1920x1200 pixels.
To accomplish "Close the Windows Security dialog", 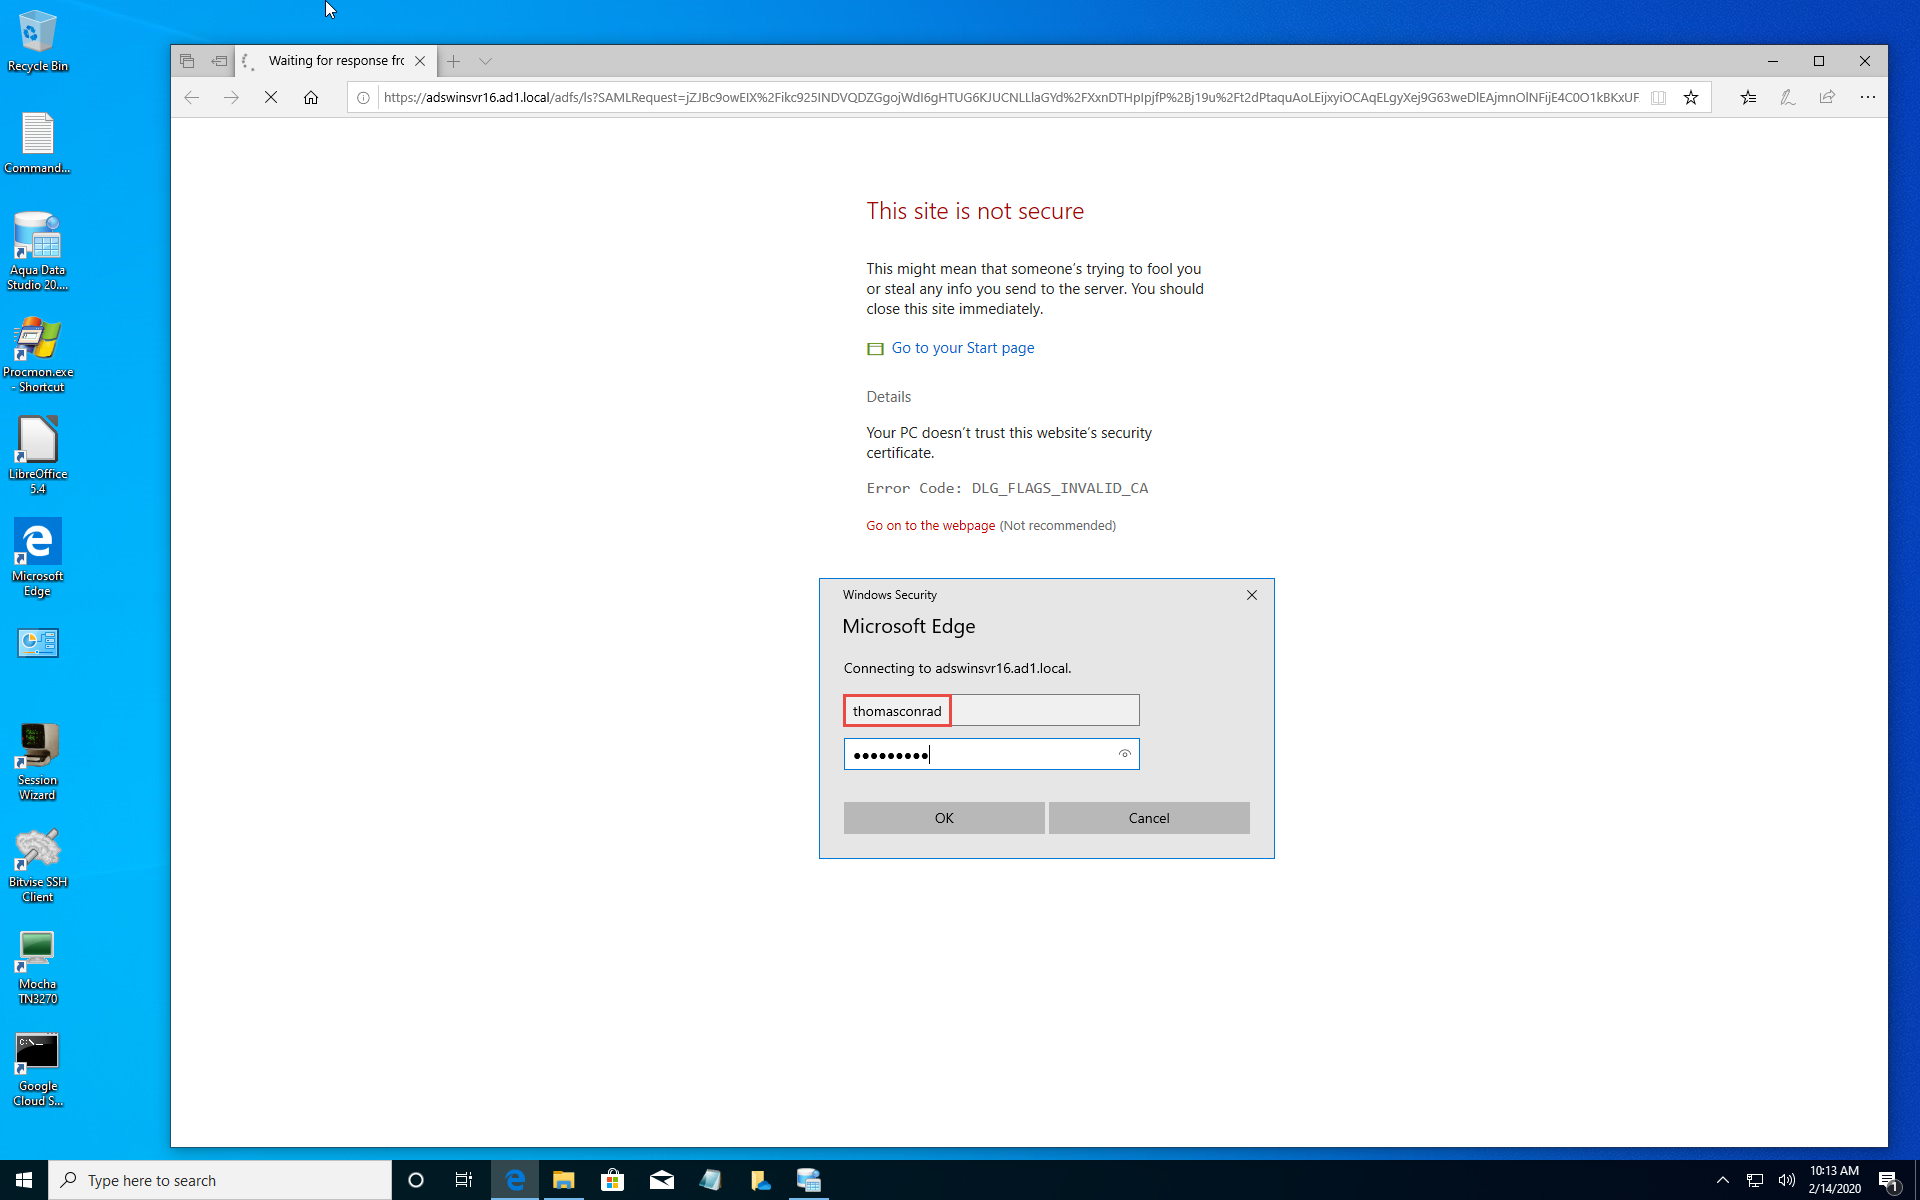I will pyautogui.click(x=1252, y=595).
